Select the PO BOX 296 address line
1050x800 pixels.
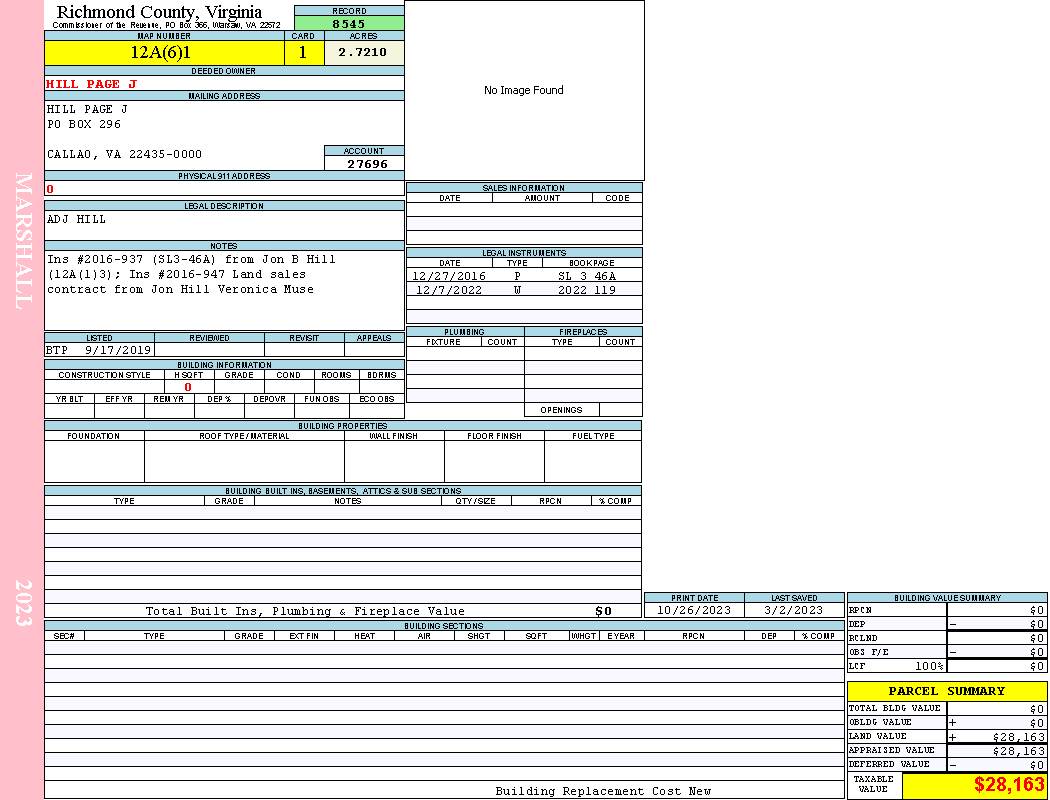pos(84,125)
